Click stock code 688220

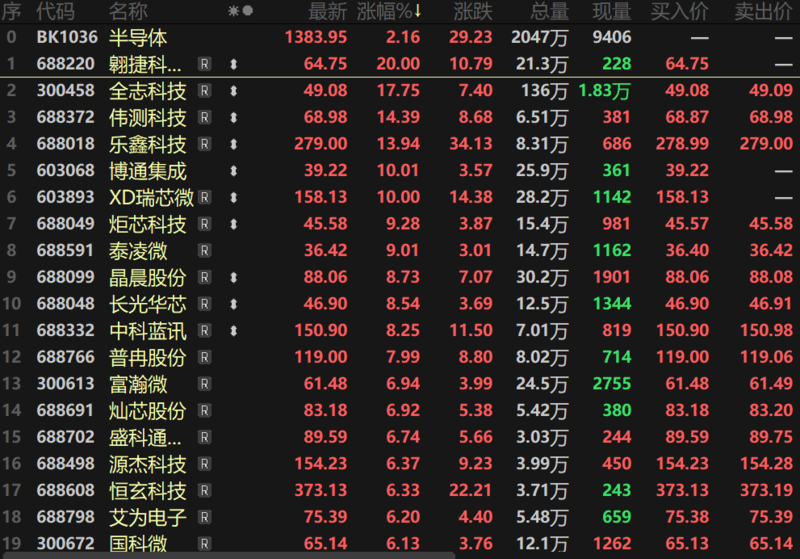click(x=65, y=64)
